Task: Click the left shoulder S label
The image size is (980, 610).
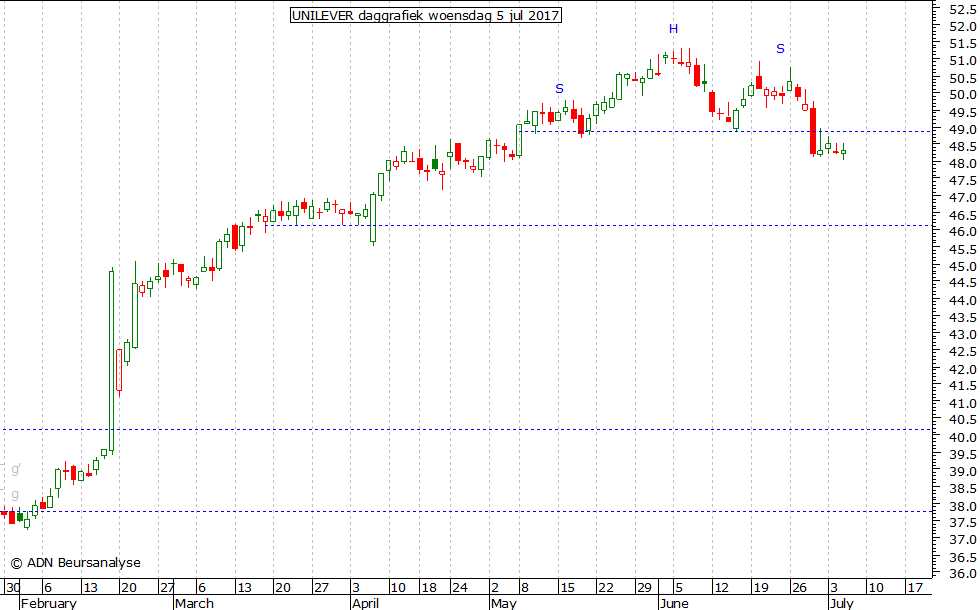Action: (x=559, y=89)
